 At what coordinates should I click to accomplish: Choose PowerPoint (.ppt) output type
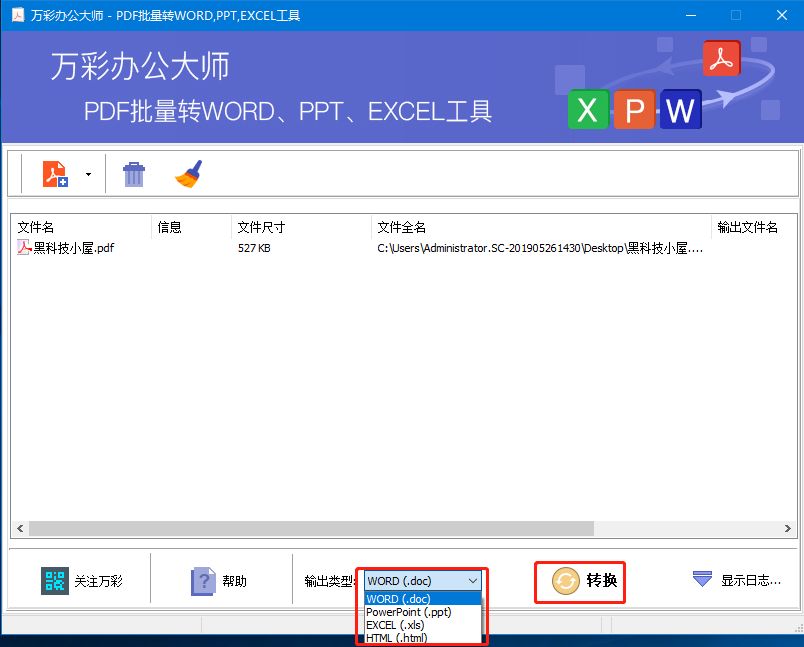423,612
